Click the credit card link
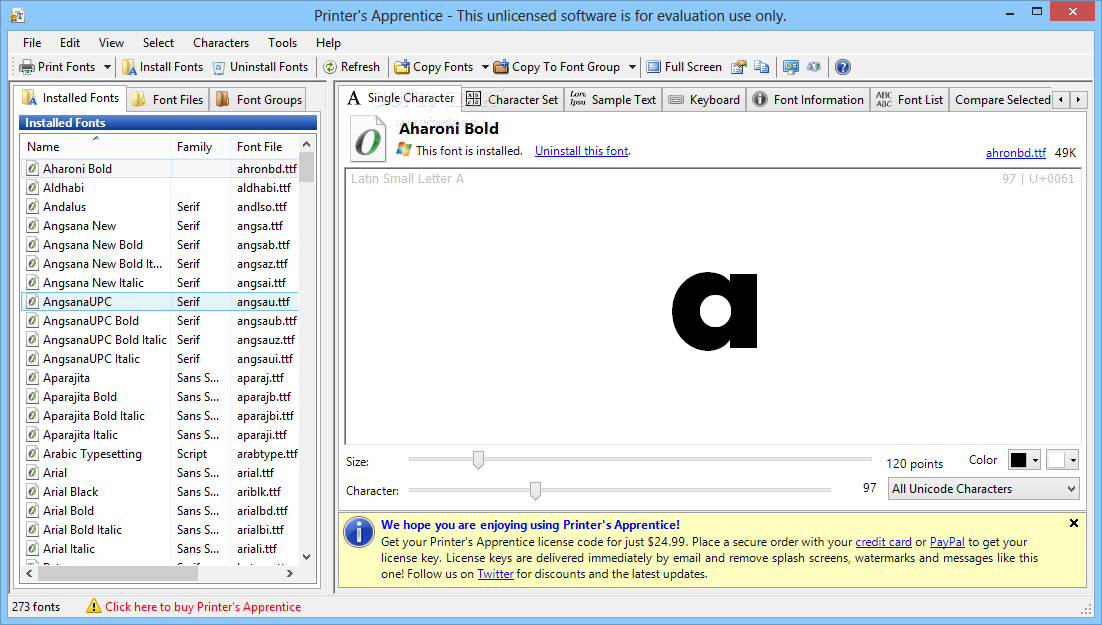The width and height of the screenshot is (1102, 625). tap(883, 542)
